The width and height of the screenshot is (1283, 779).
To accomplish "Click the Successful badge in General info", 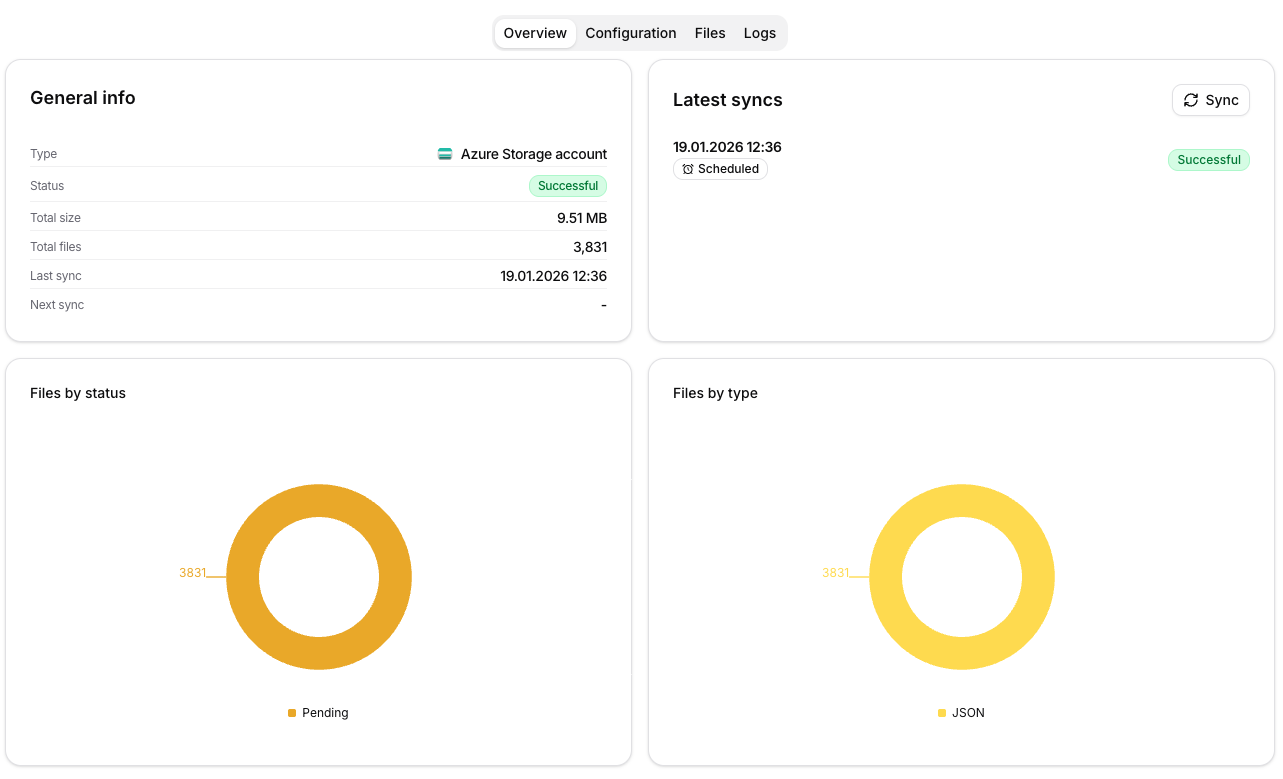I will pyautogui.click(x=568, y=186).
